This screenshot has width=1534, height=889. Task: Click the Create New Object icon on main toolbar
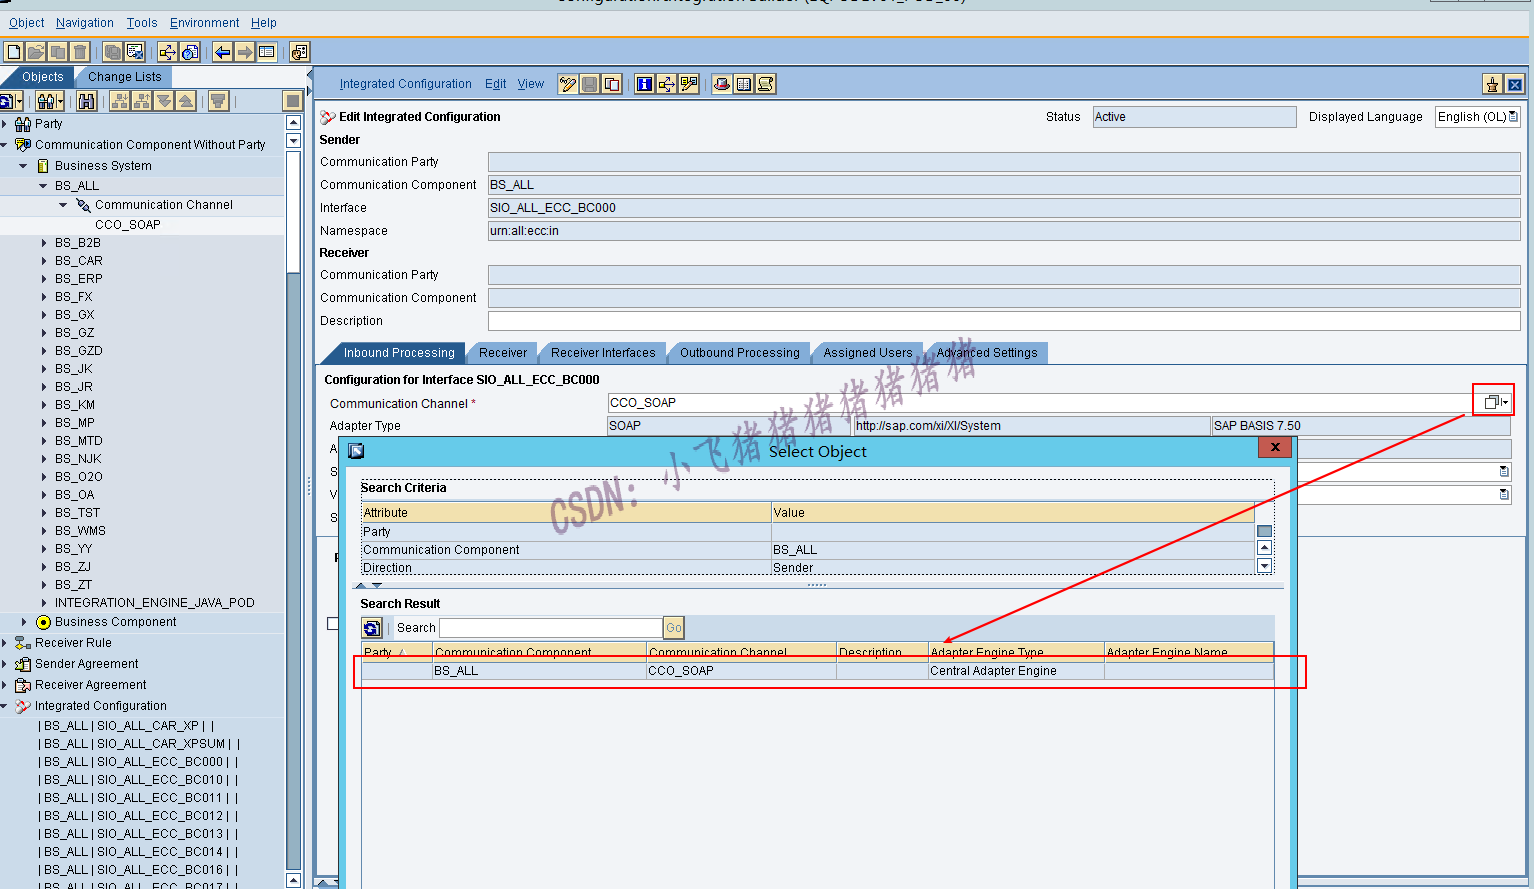(13, 51)
